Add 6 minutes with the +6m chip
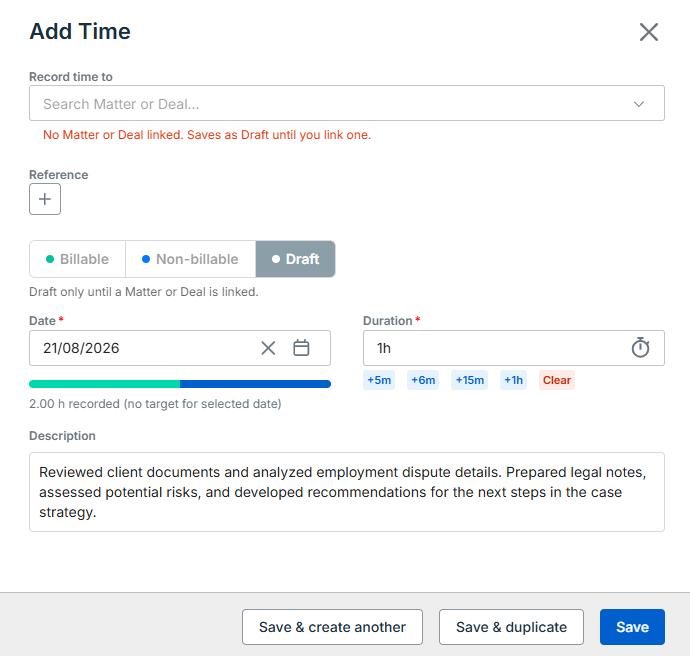This screenshot has height=656, width=690. 423,380
